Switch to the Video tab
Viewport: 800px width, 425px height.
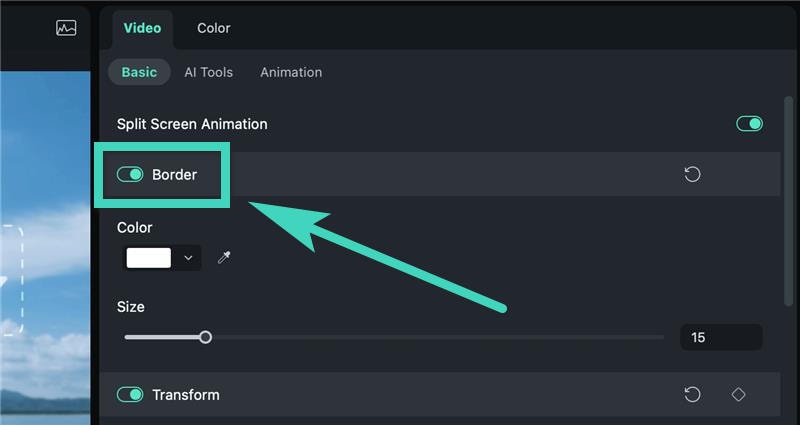coord(142,28)
